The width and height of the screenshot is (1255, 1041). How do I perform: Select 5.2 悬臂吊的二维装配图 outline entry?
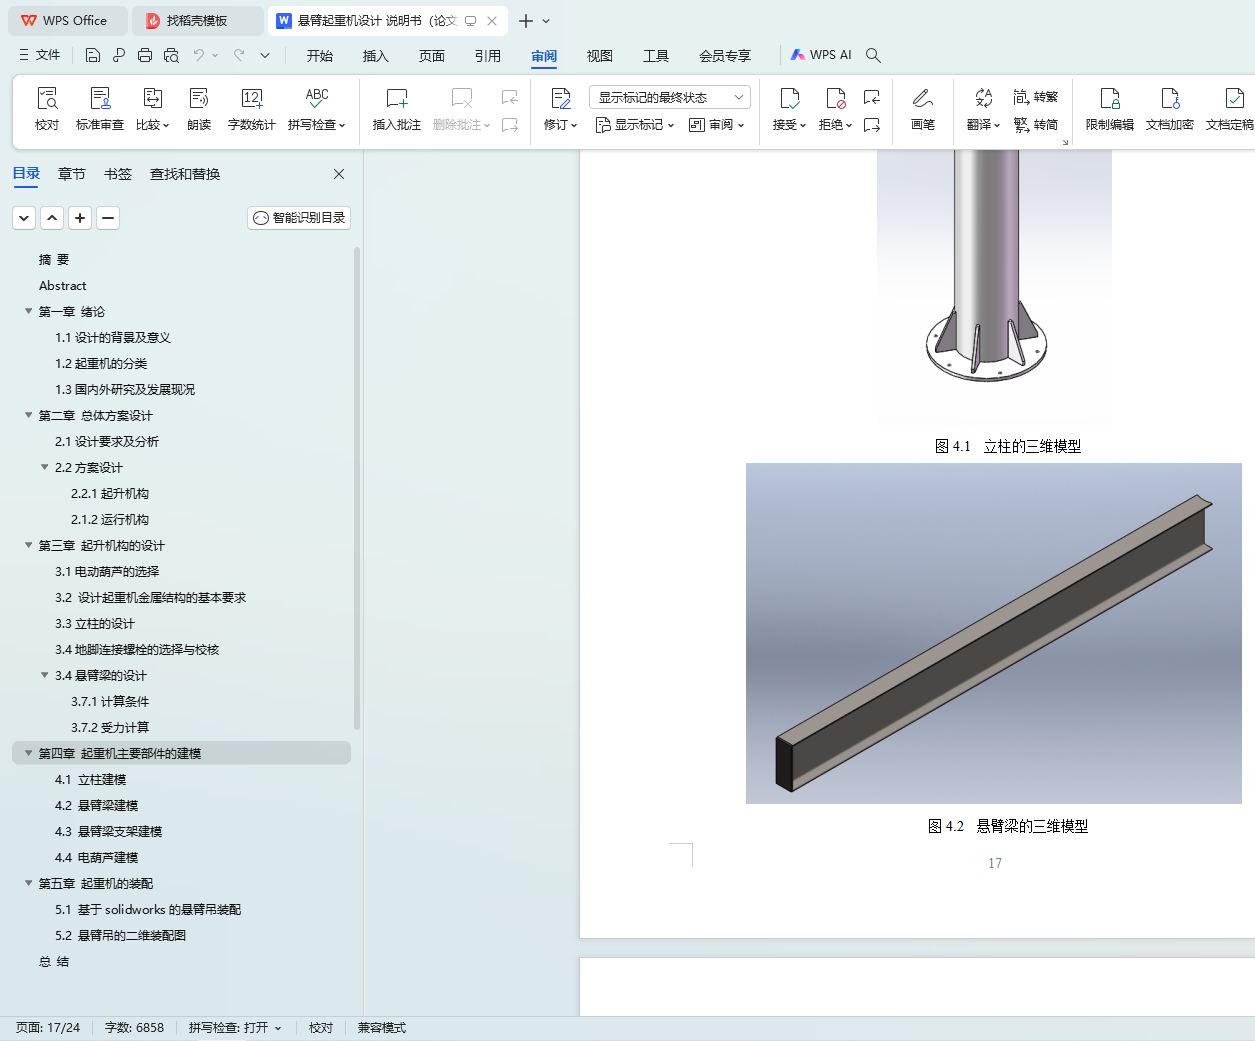click(x=120, y=935)
